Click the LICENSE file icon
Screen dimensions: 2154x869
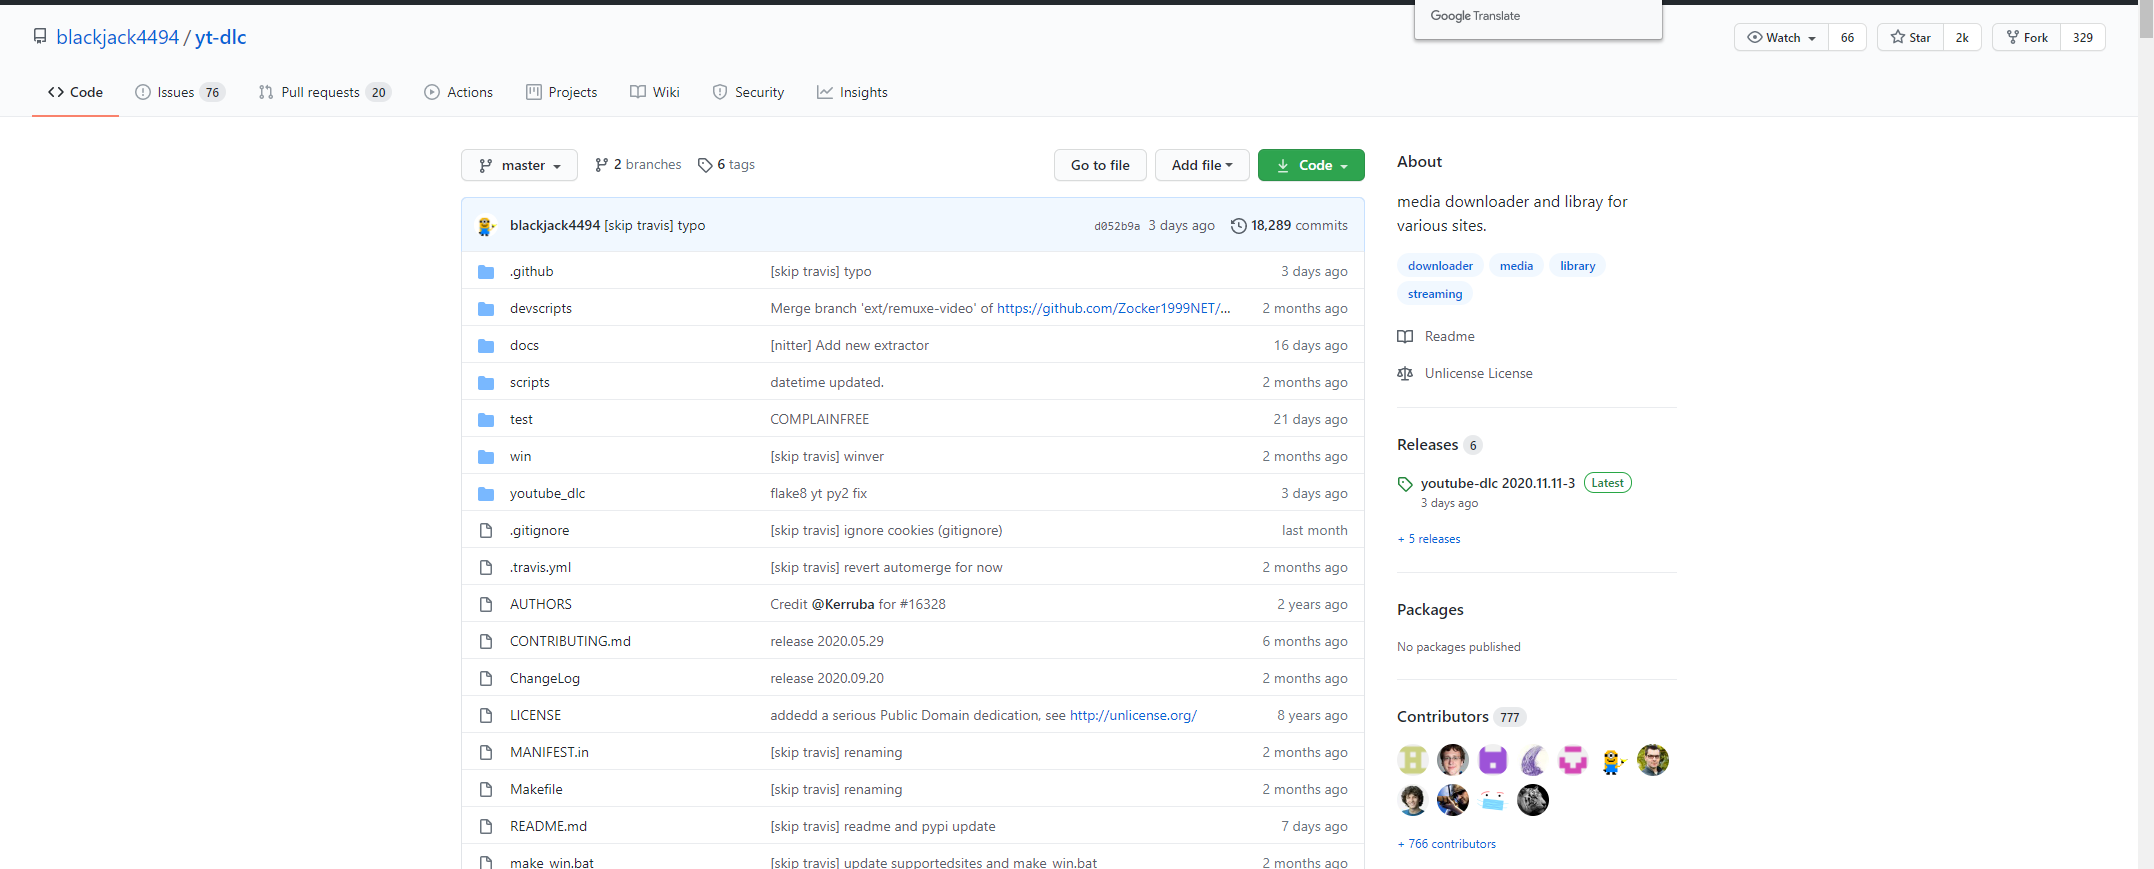coord(486,716)
